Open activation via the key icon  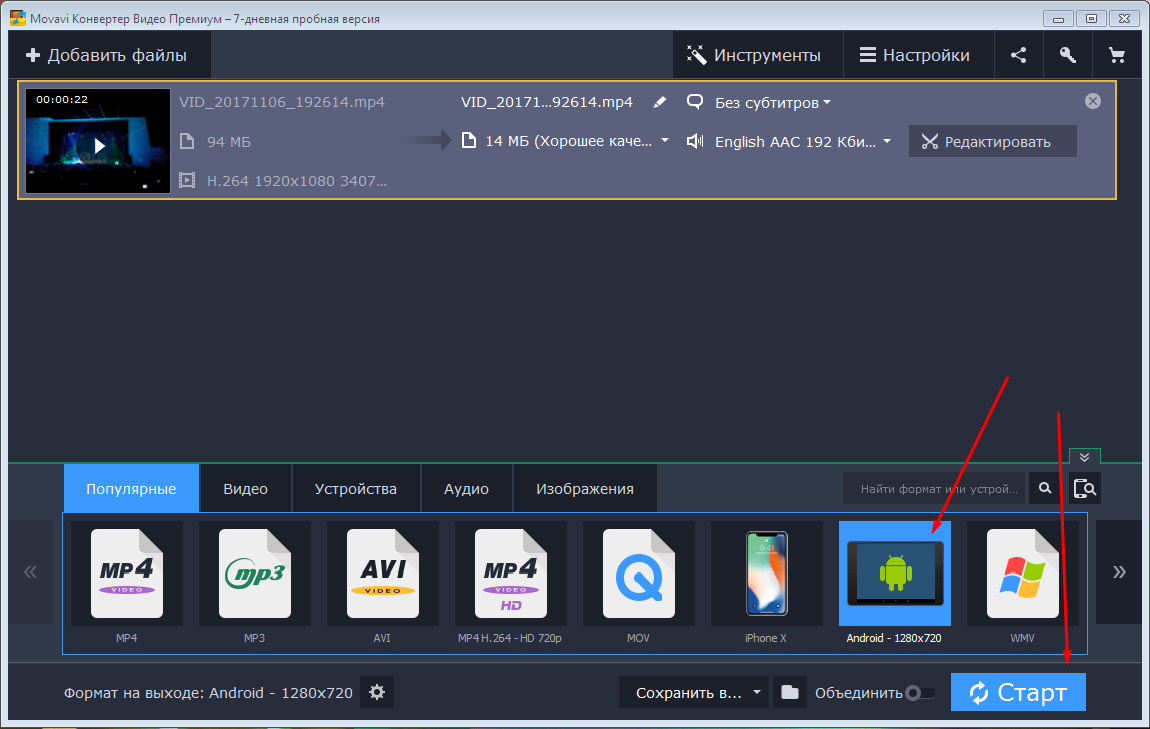click(1067, 55)
